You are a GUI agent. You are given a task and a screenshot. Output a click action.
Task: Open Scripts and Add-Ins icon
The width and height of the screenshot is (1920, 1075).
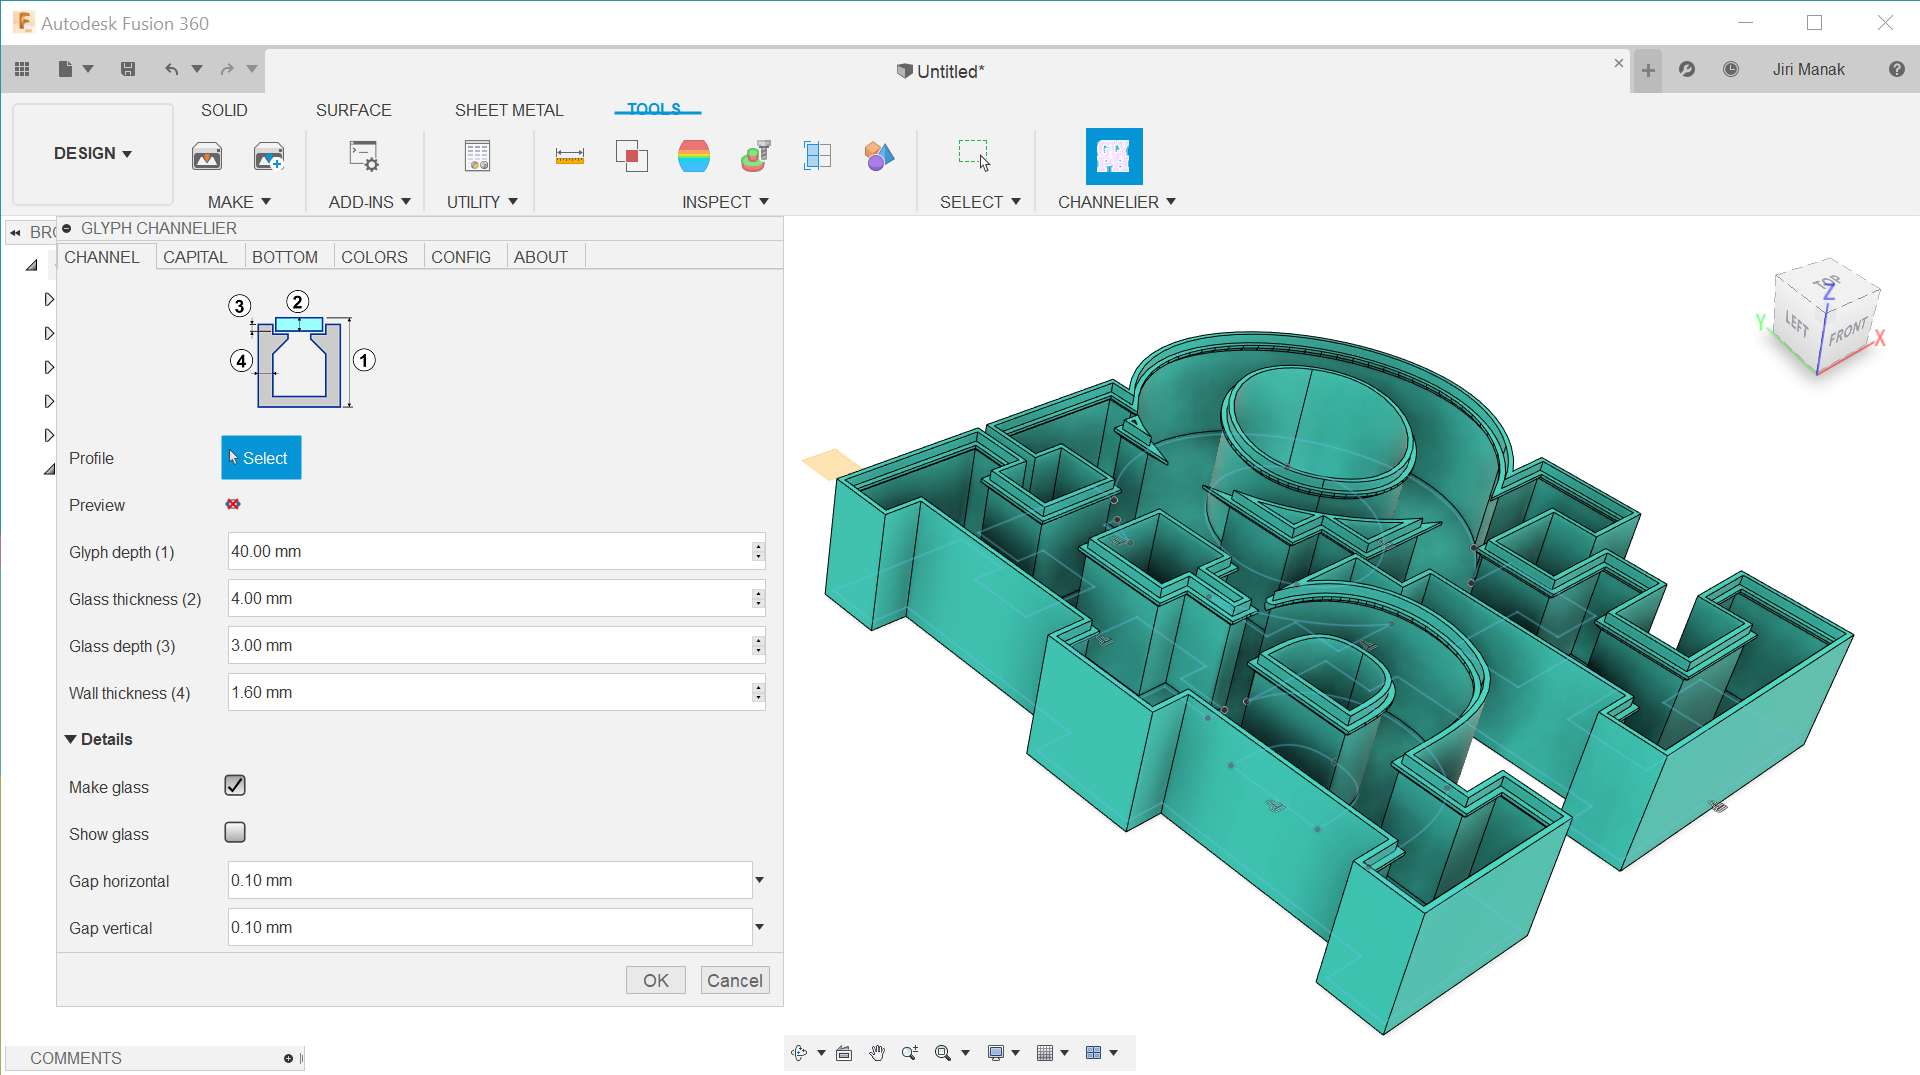(x=363, y=156)
